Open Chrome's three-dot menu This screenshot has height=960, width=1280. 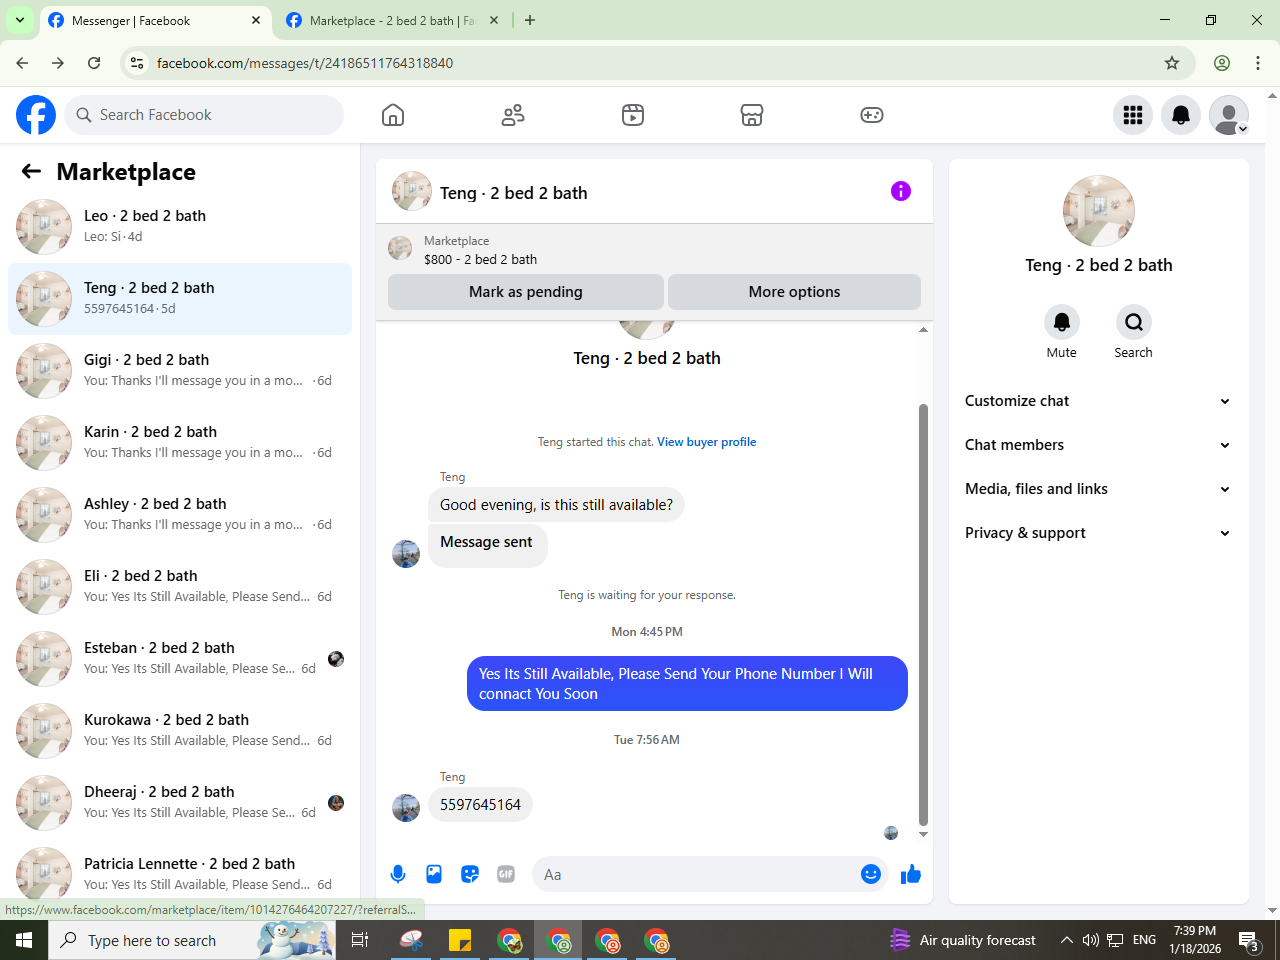1258,63
